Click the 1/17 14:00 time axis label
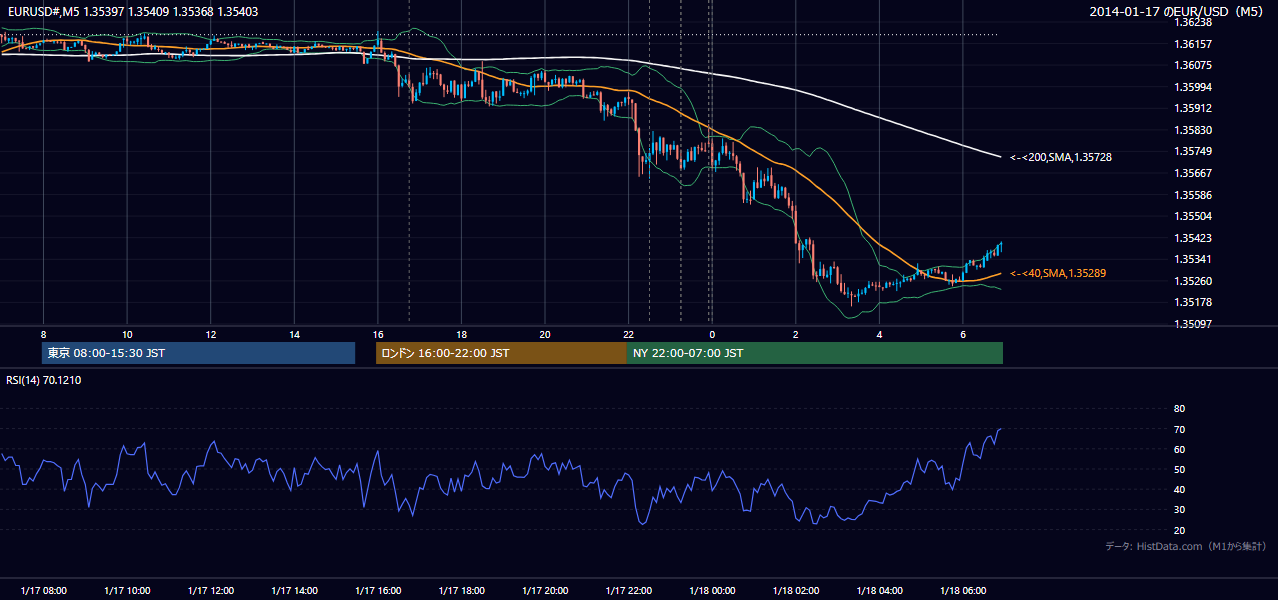Screen dimensions: 1278x600 (294, 591)
